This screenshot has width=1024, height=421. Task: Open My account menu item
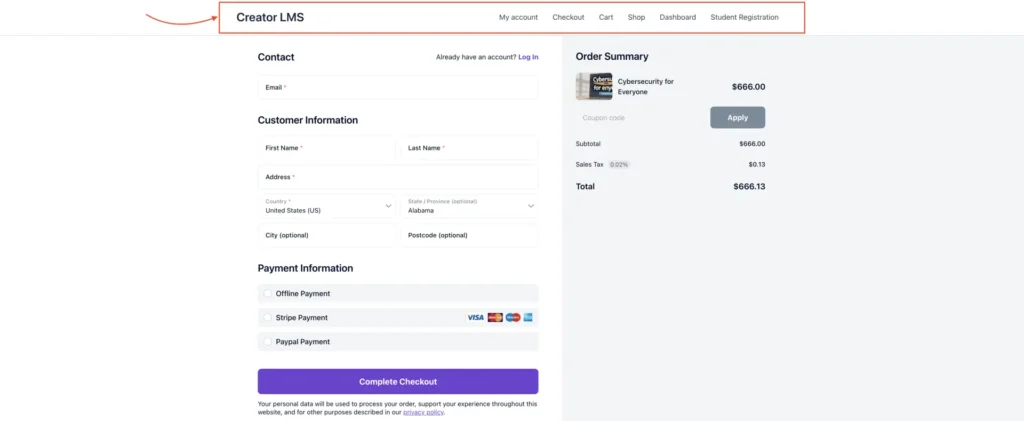tap(518, 17)
